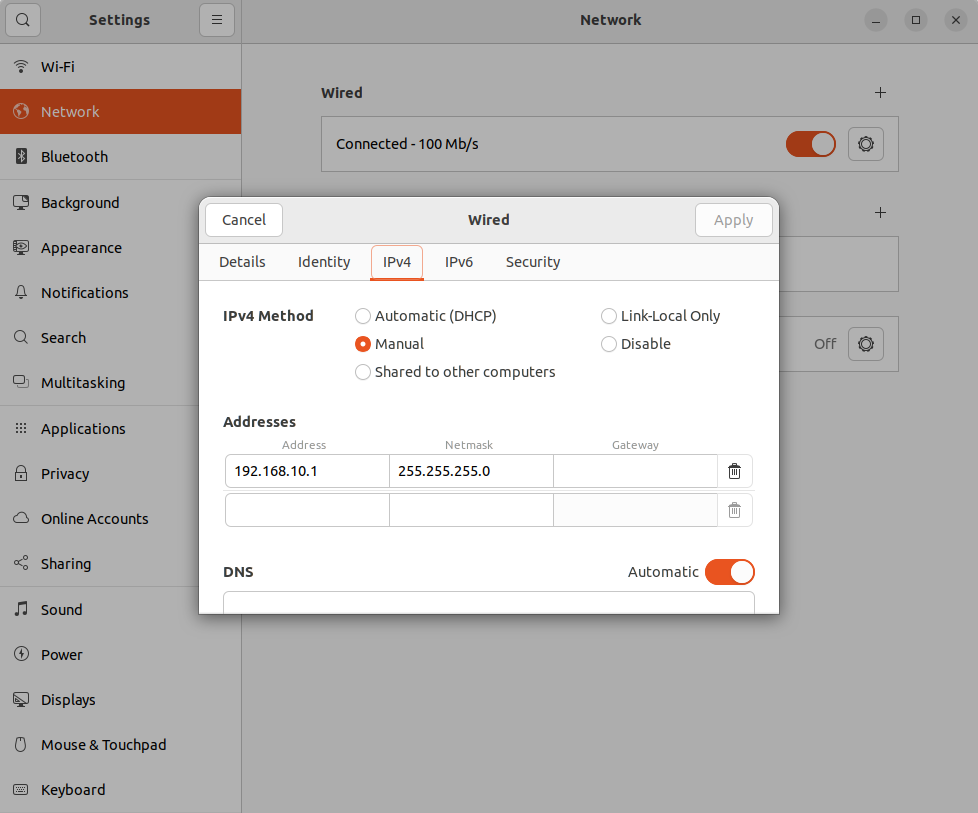Add a new wired connection with plus
This screenshot has width=978, height=813.
[880, 93]
